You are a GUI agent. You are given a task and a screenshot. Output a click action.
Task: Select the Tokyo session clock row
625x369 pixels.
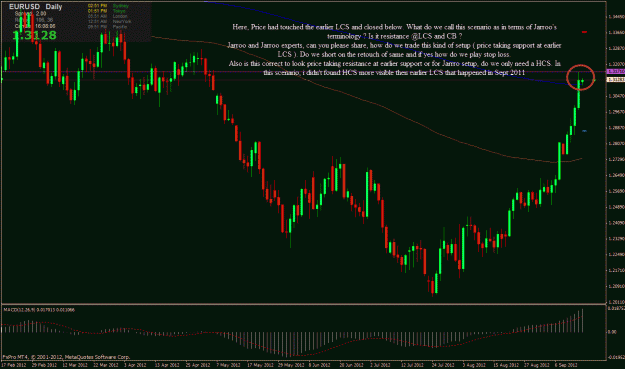pyautogui.click(x=107, y=11)
